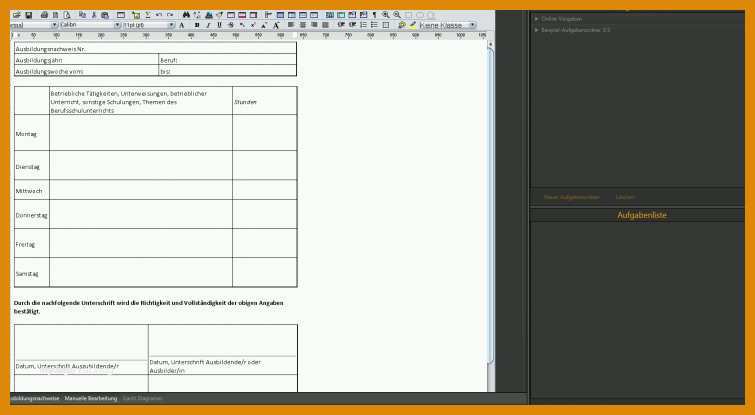Click the Samstag row label
This screenshot has height=415, width=755.
26,273
